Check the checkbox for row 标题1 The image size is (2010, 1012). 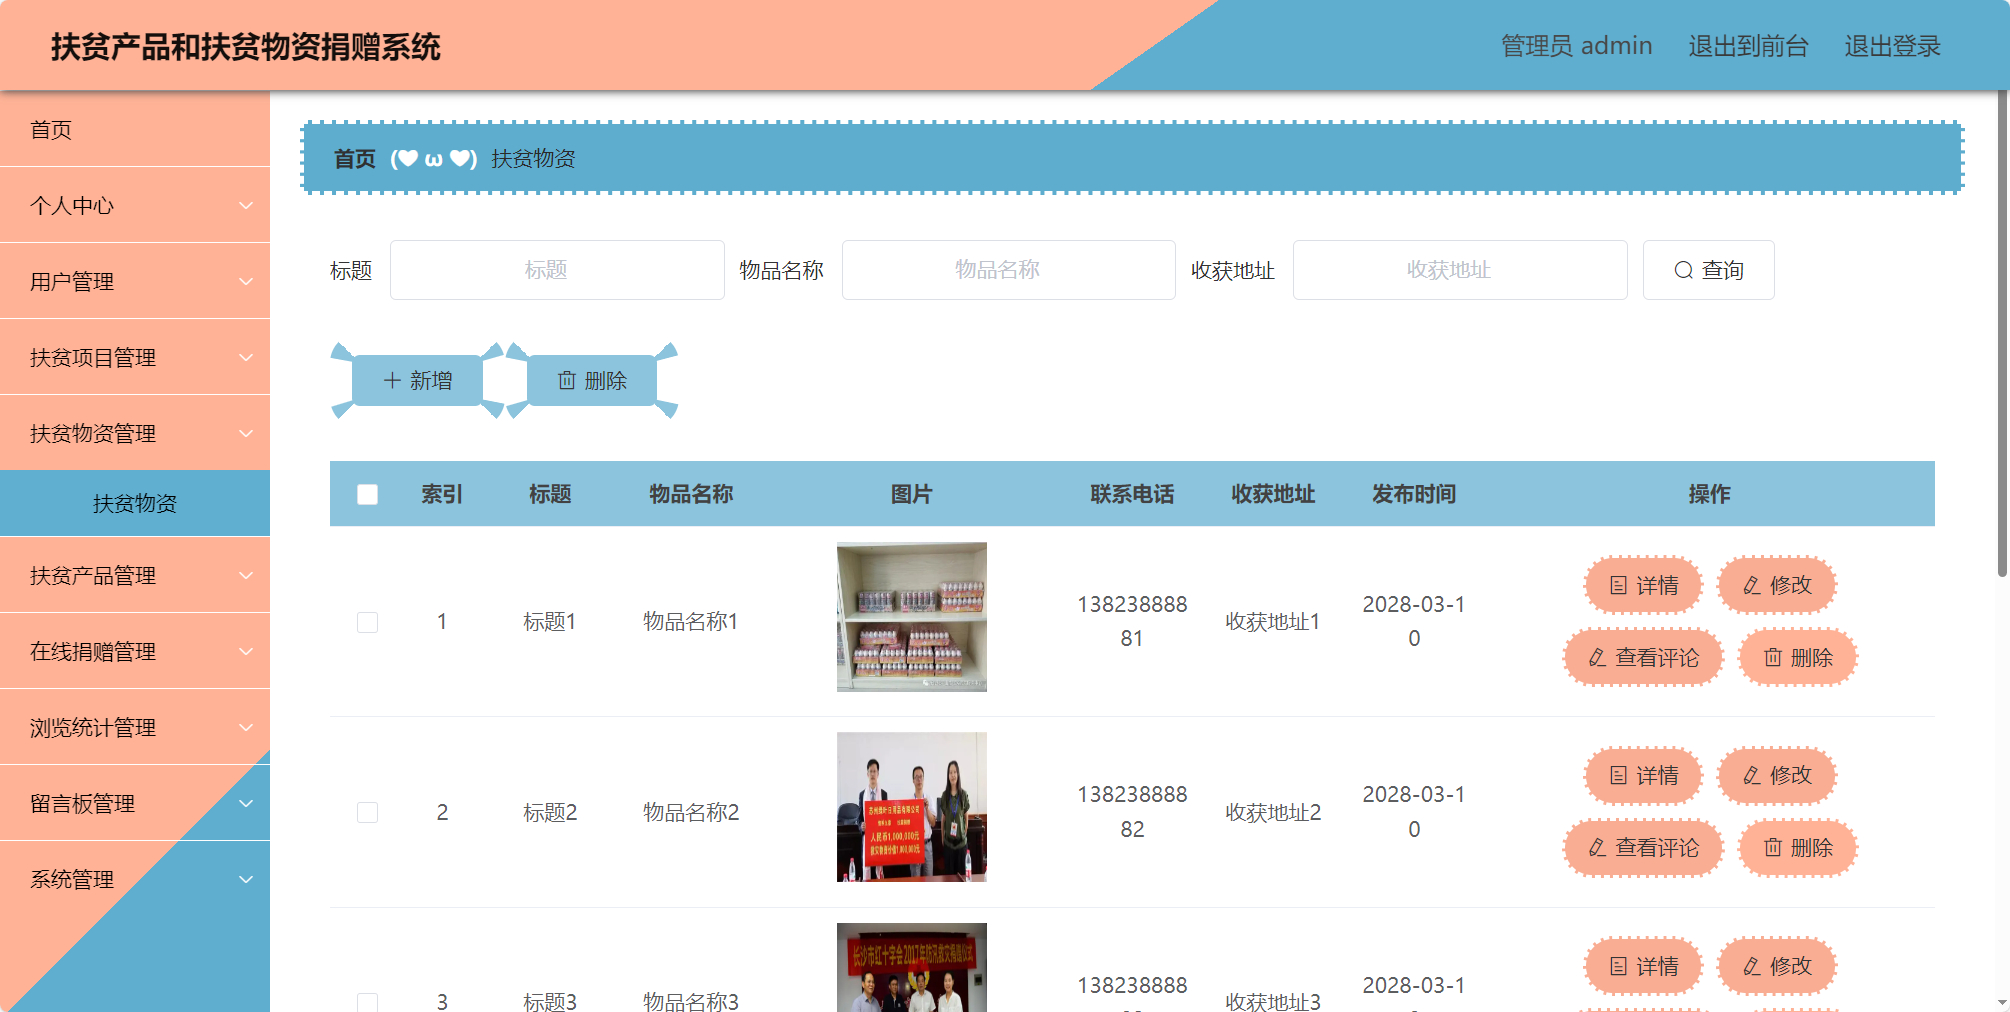coord(367,622)
